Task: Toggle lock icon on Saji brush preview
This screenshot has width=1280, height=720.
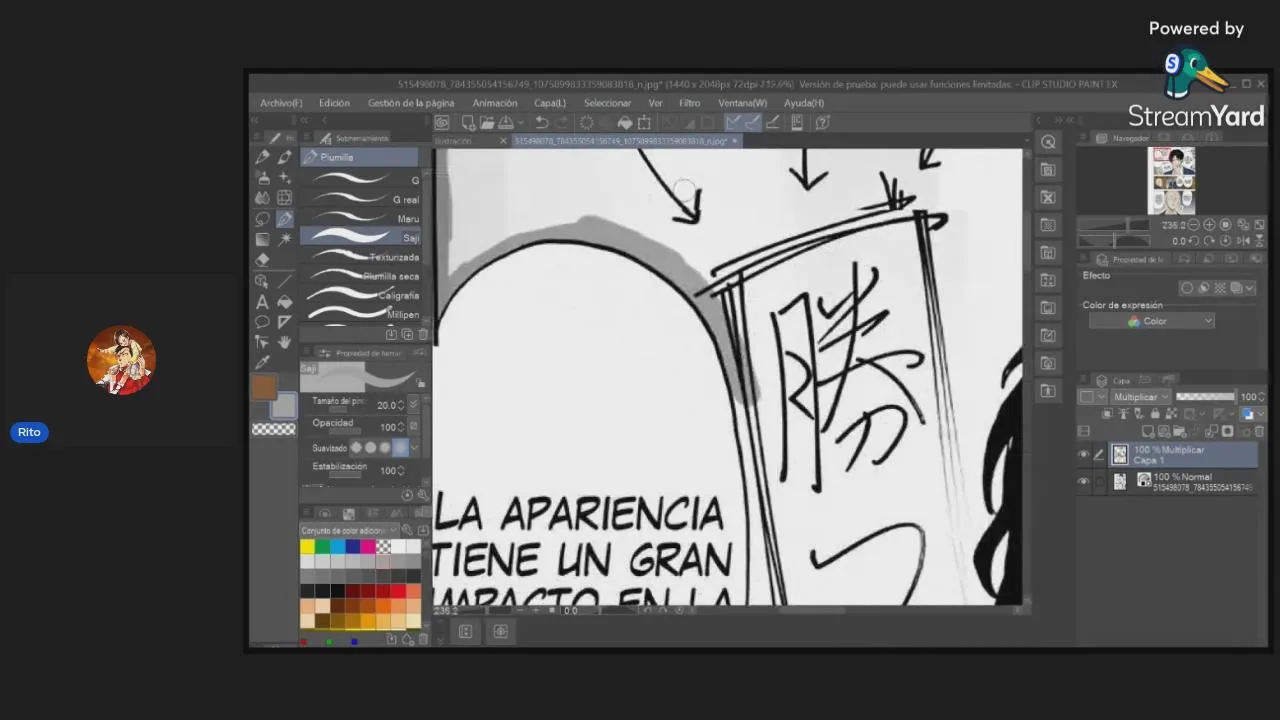Action: click(x=420, y=383)
